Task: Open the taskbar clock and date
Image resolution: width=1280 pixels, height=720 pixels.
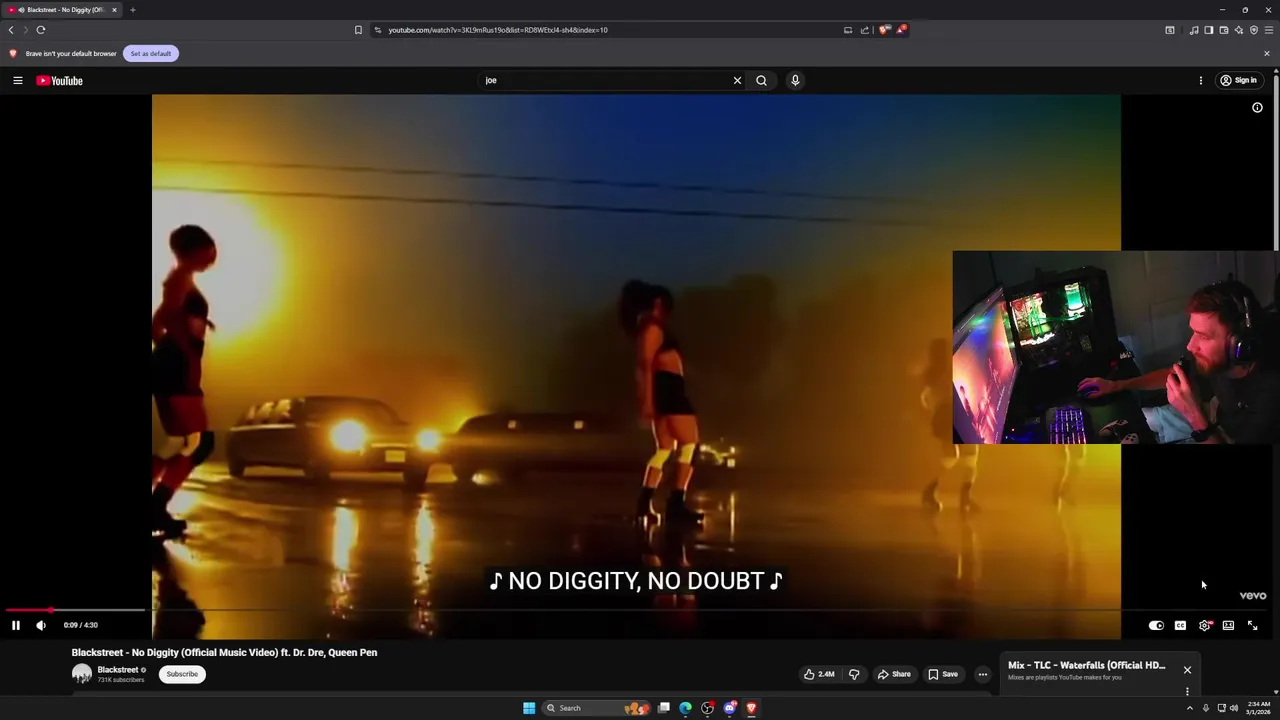Action: tap(1259, 708)
